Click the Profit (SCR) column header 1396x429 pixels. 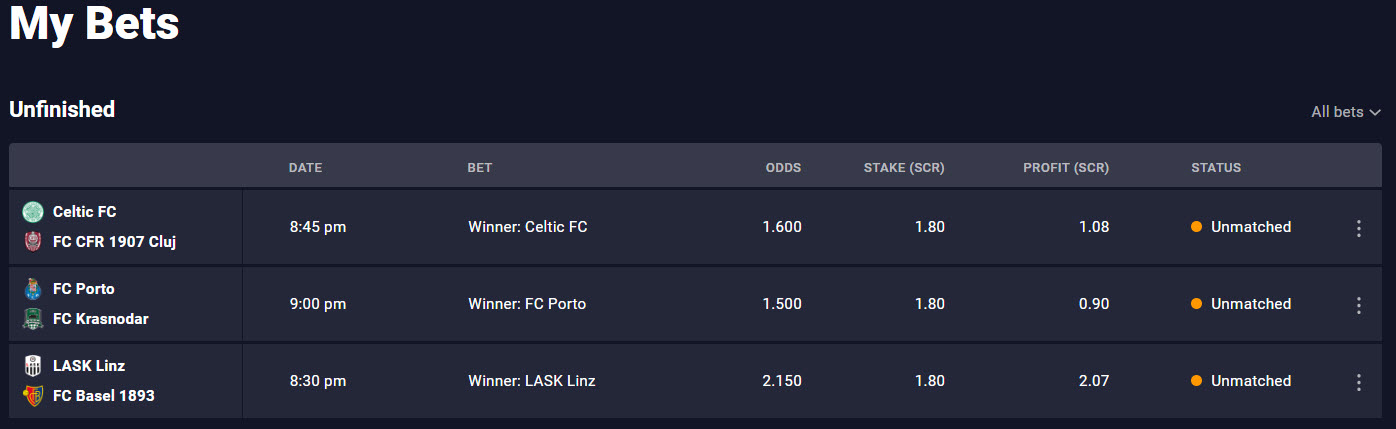(x=1065, y=168)
